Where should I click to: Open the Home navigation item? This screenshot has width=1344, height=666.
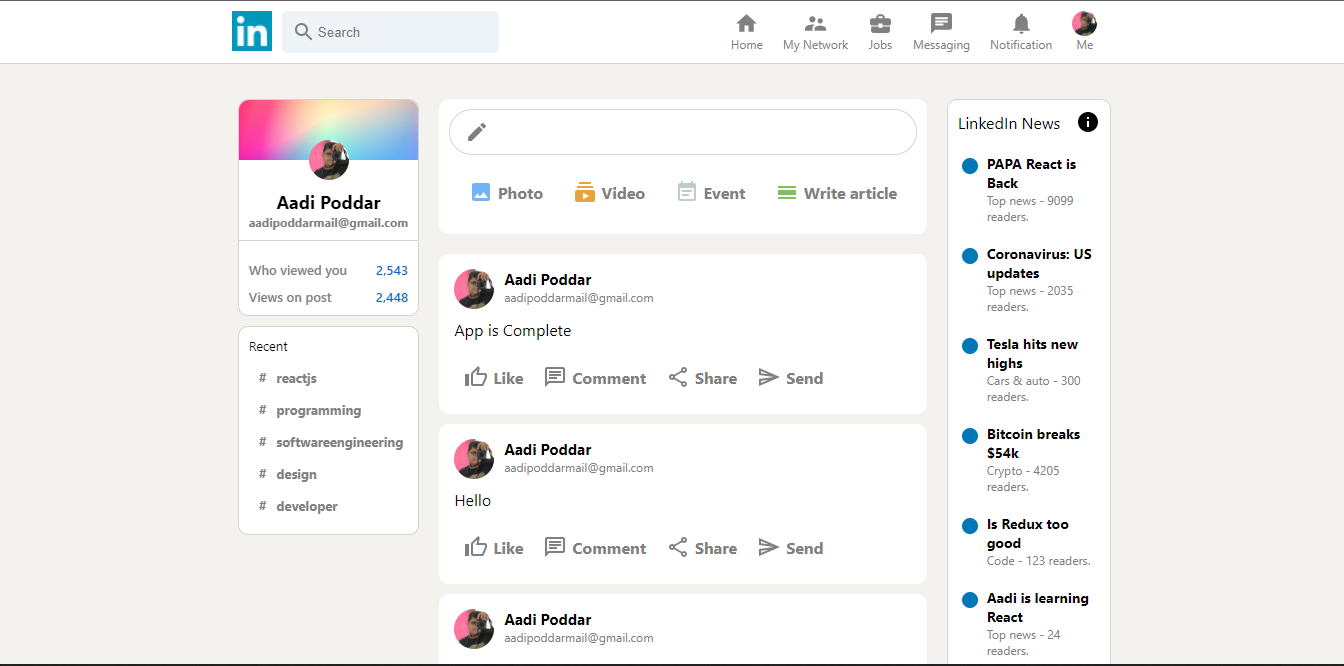coord(746,32)
